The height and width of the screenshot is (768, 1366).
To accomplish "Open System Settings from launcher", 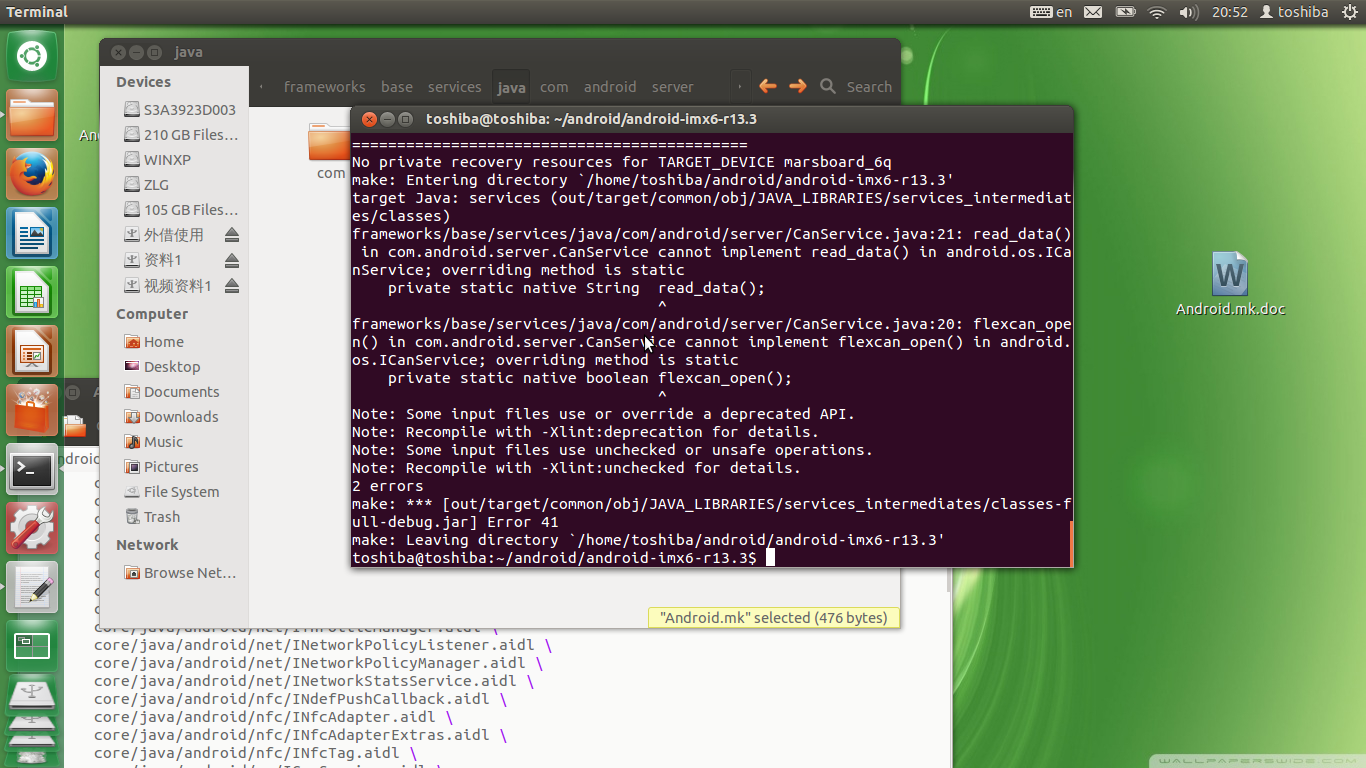I will 32,527.
